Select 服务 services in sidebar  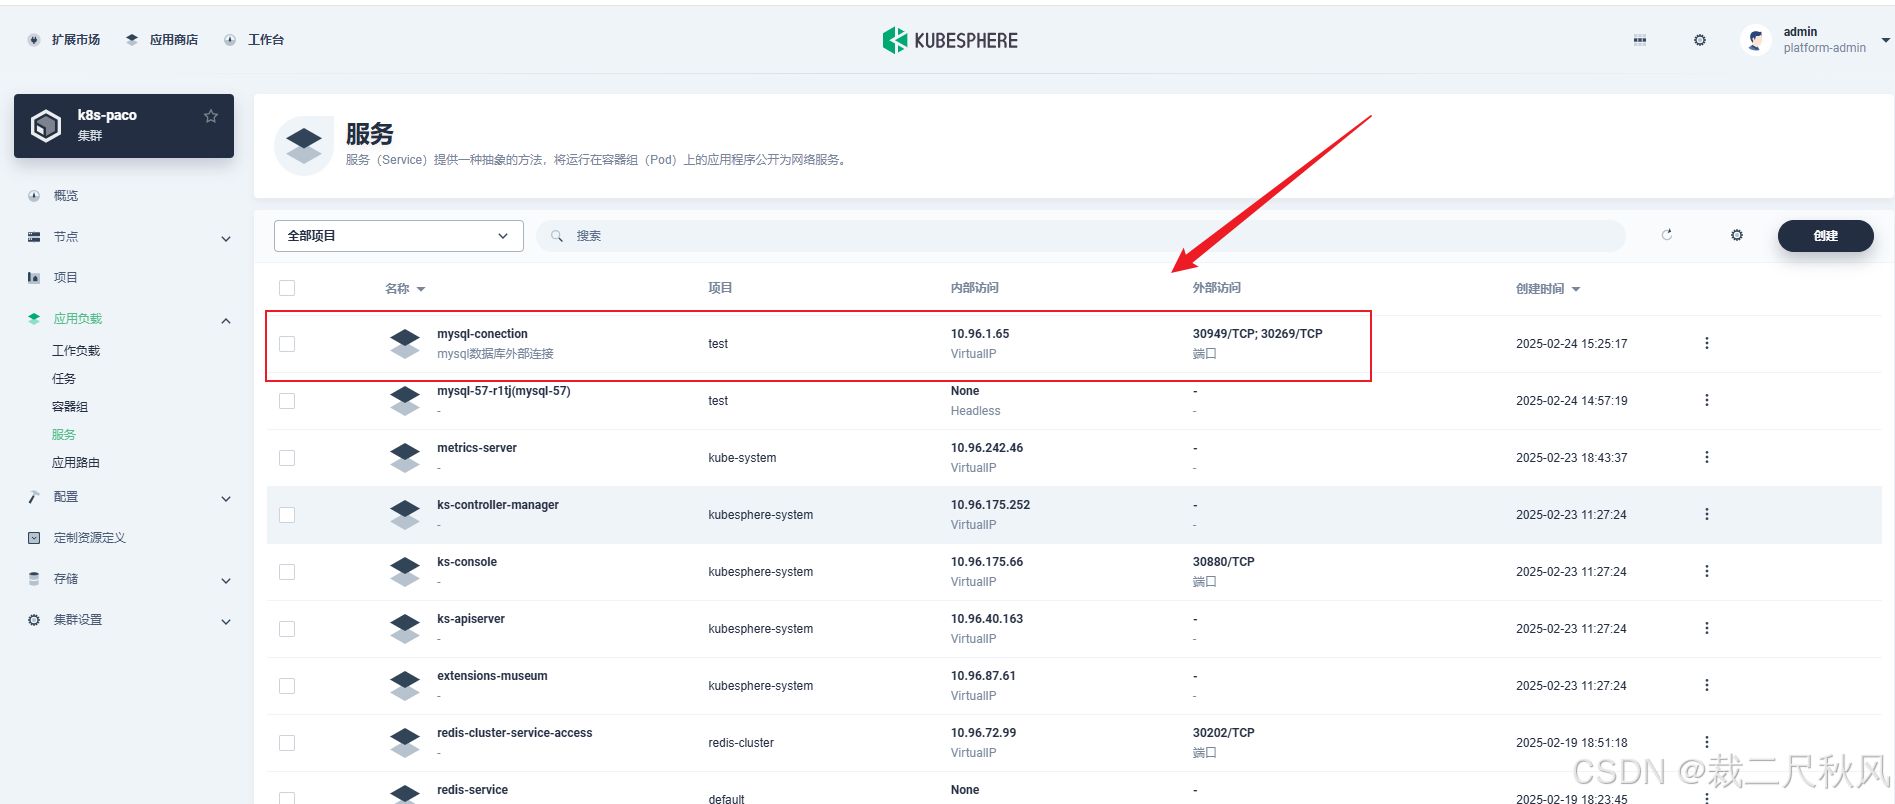[x=64, y=435]
